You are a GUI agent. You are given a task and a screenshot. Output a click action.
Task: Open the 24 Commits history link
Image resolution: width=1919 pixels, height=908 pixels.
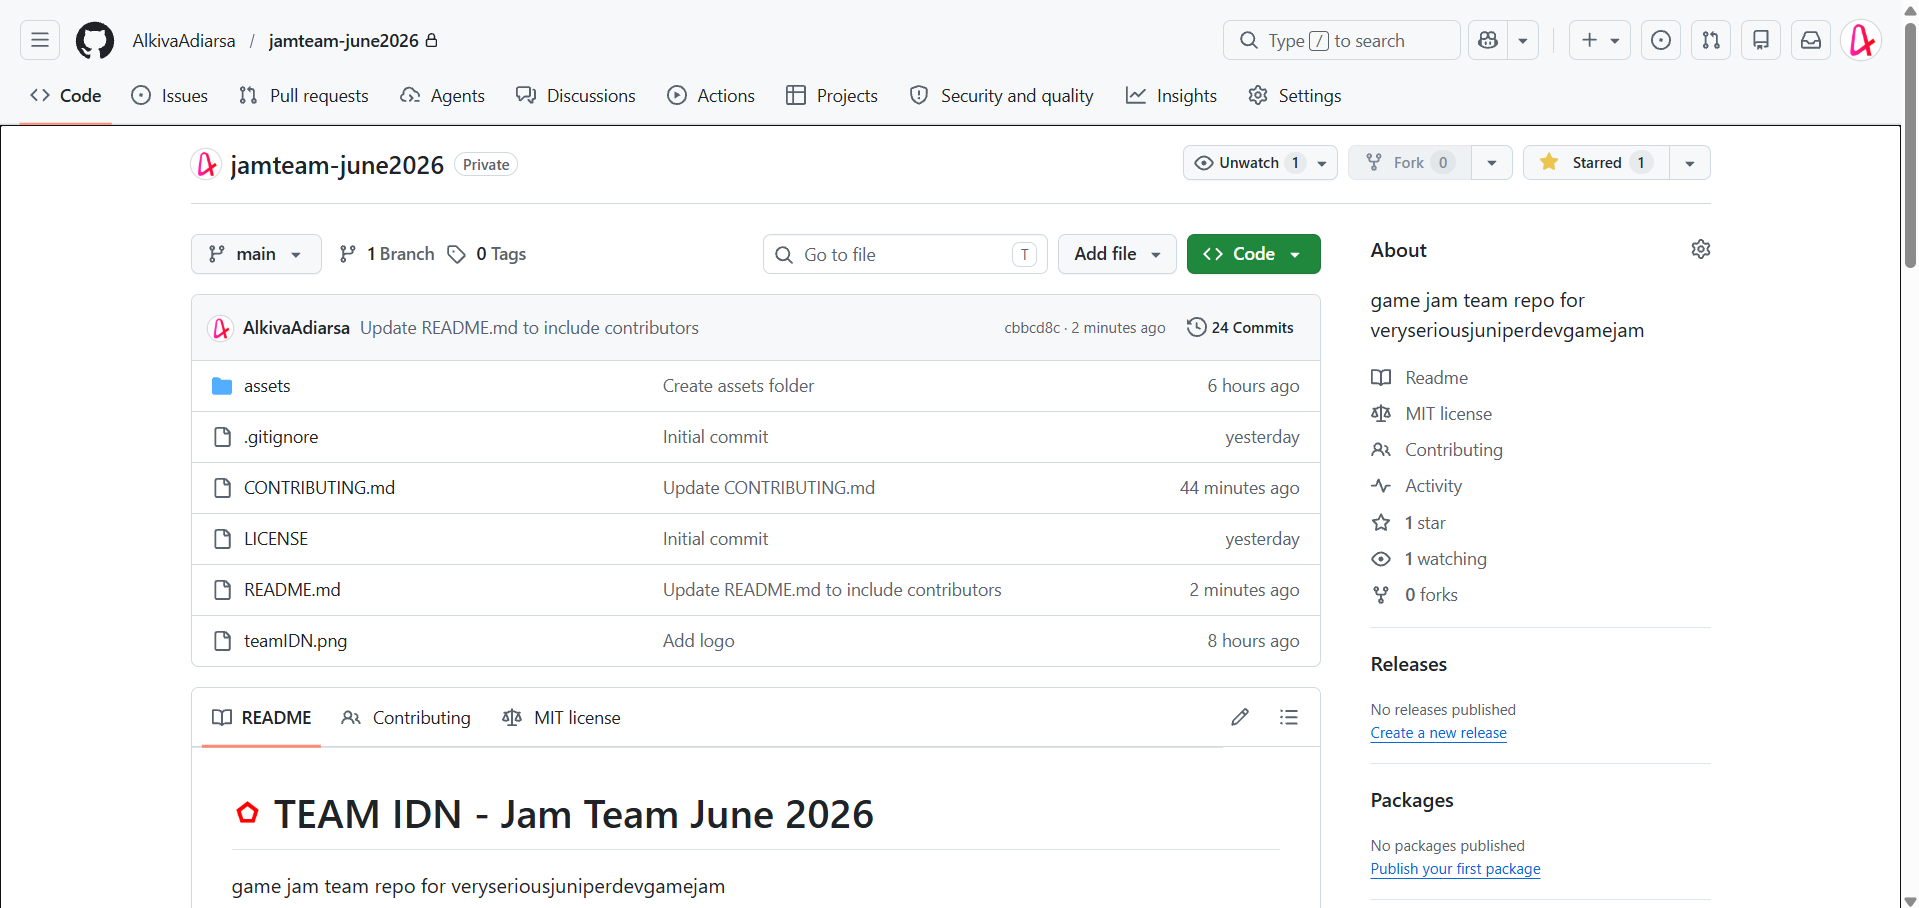(x=1240, y=327)
